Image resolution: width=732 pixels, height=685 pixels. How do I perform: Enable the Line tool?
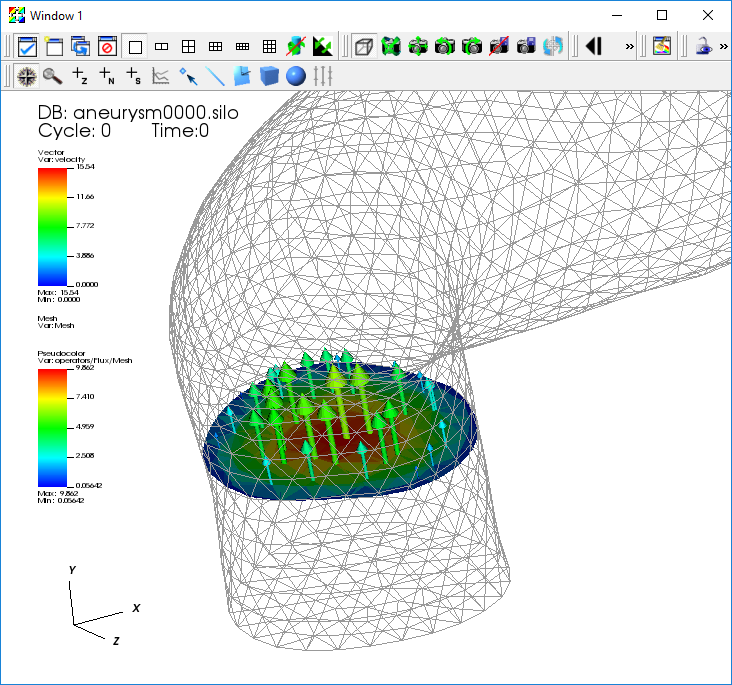coord(215,76)
